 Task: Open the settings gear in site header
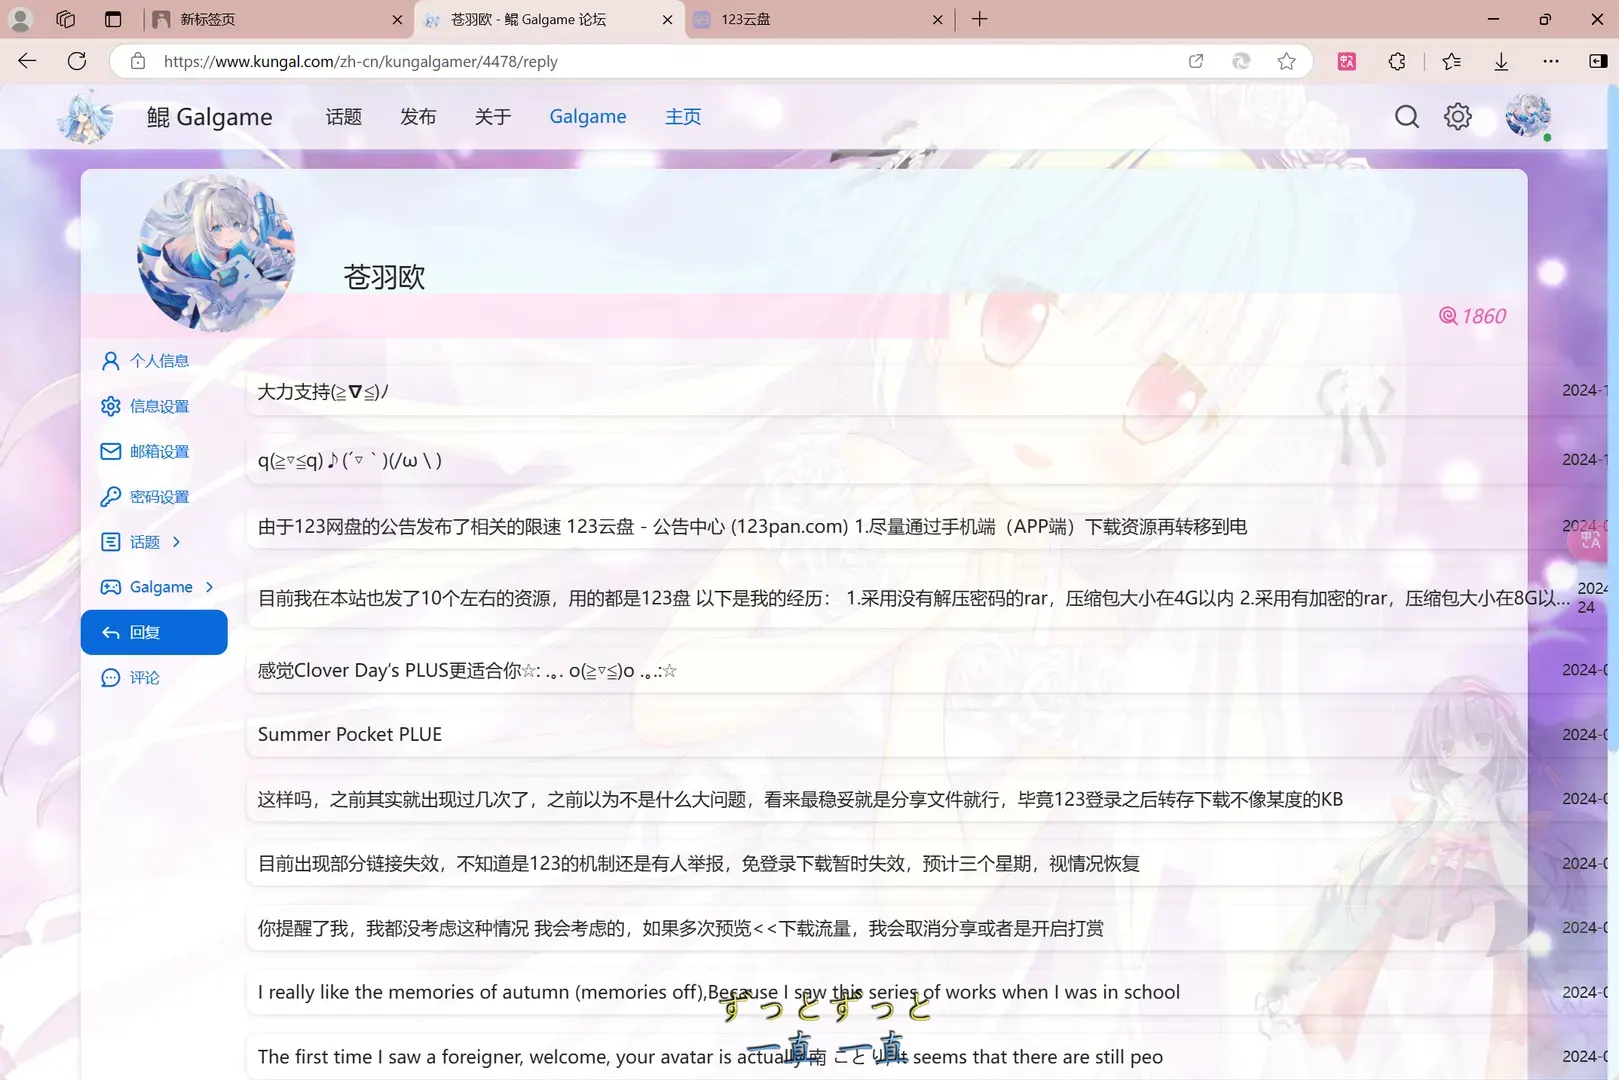tap(1458, 117)
